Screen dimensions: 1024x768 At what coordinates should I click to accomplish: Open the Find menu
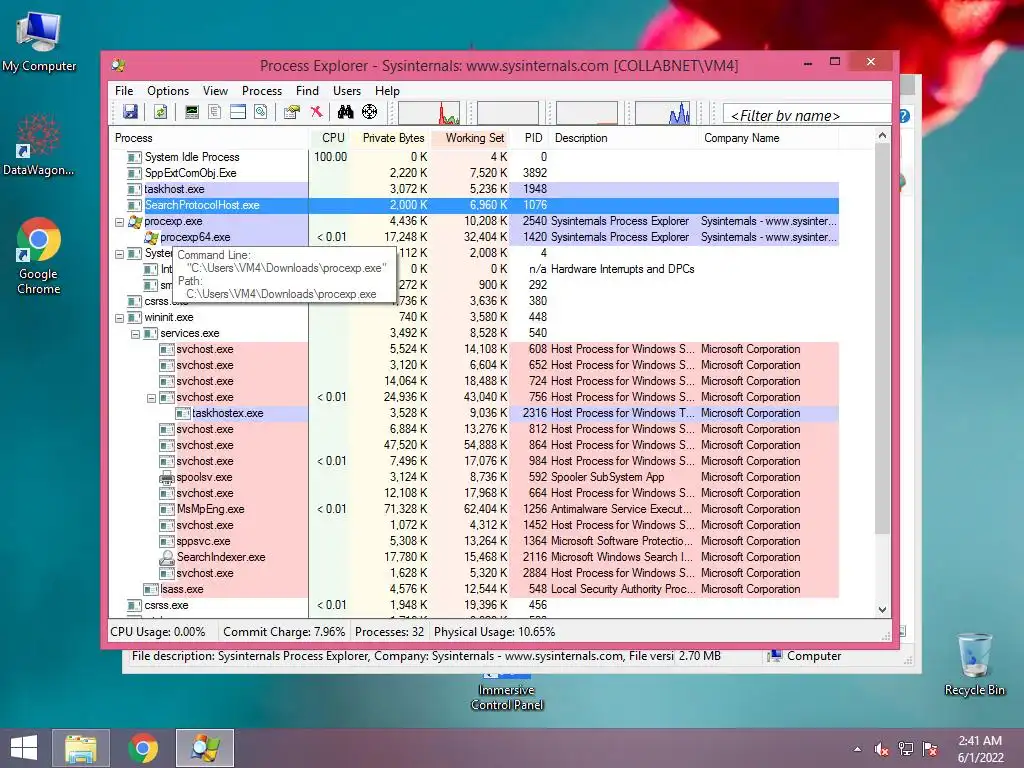[x=308, y=91]
